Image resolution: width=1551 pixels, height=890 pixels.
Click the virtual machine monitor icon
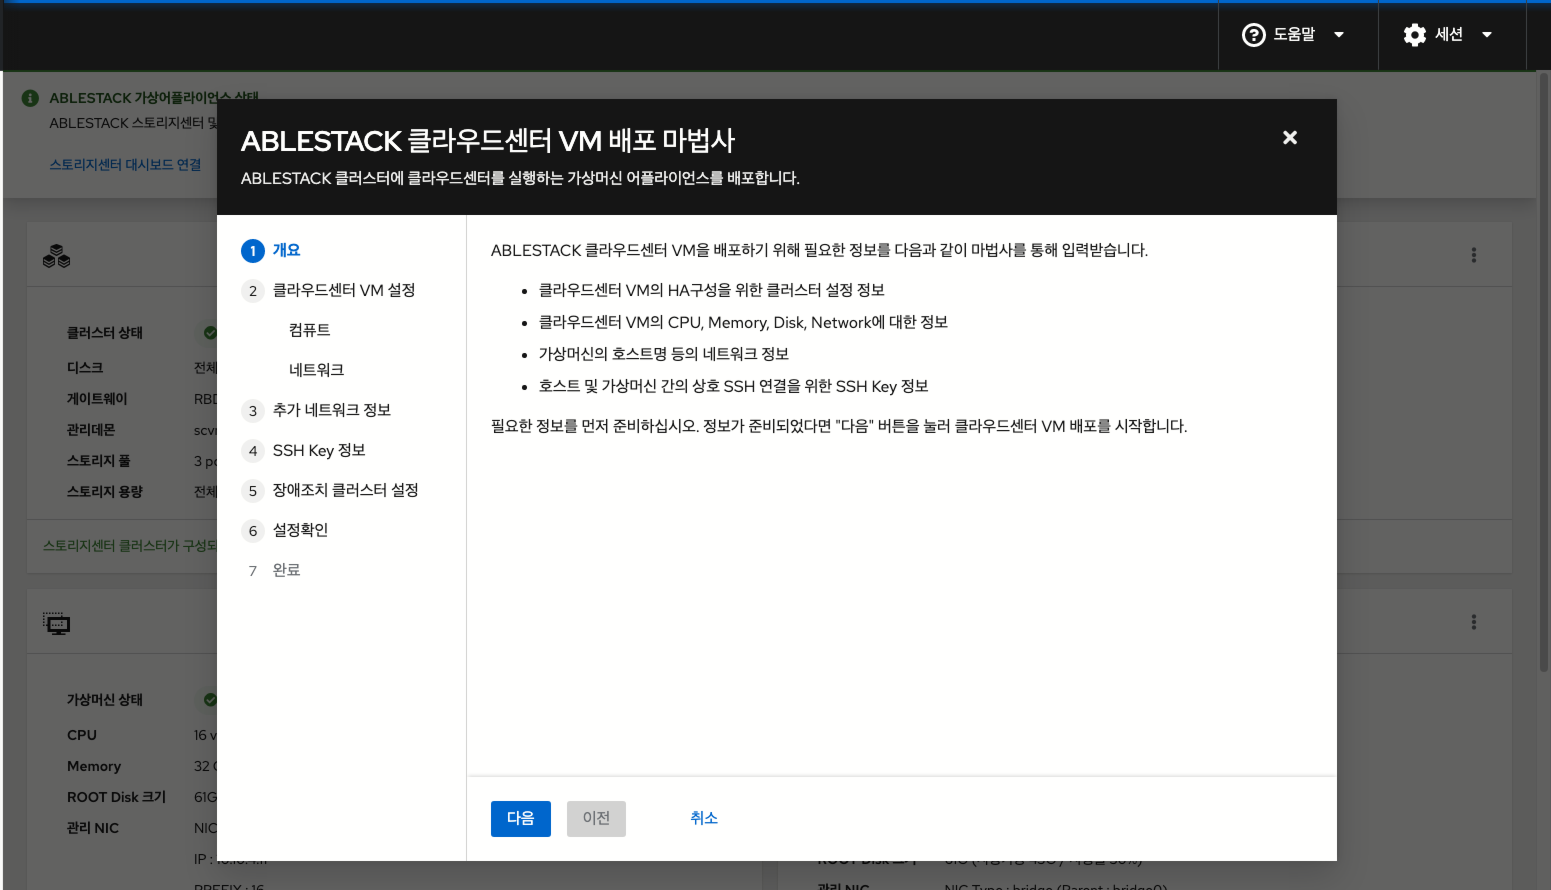[56, 622]
